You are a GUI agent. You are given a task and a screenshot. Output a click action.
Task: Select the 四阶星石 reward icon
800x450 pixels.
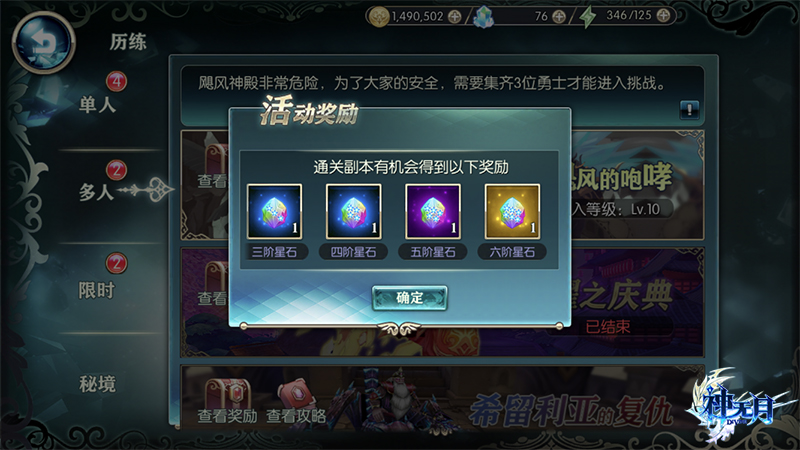(354, 212)
